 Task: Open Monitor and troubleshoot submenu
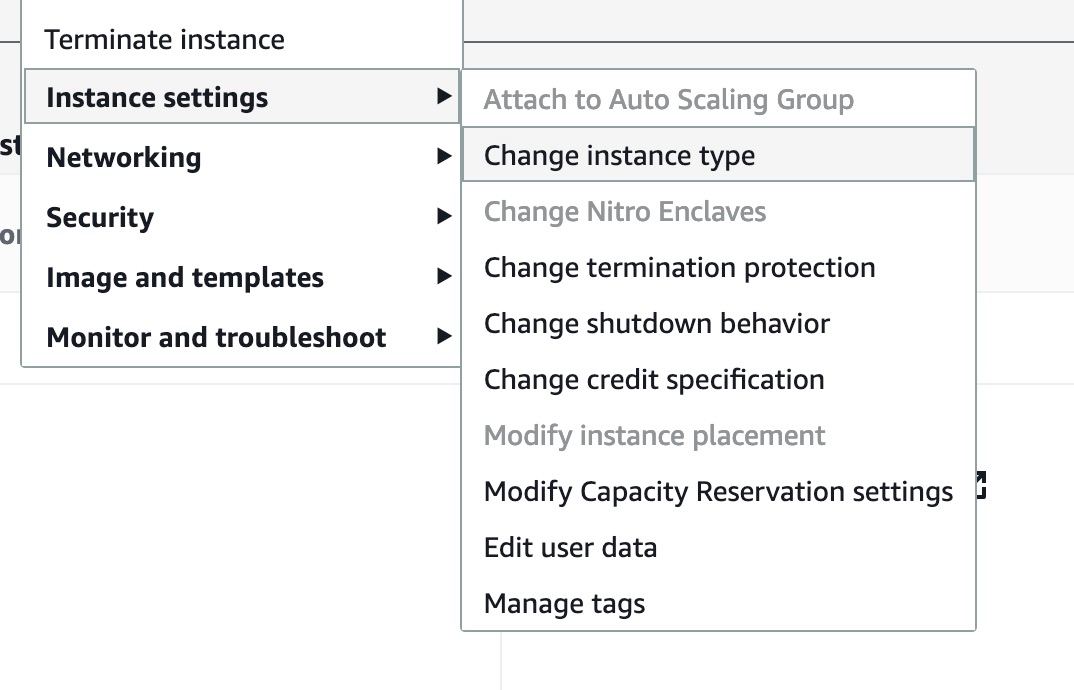coord(242,336)
